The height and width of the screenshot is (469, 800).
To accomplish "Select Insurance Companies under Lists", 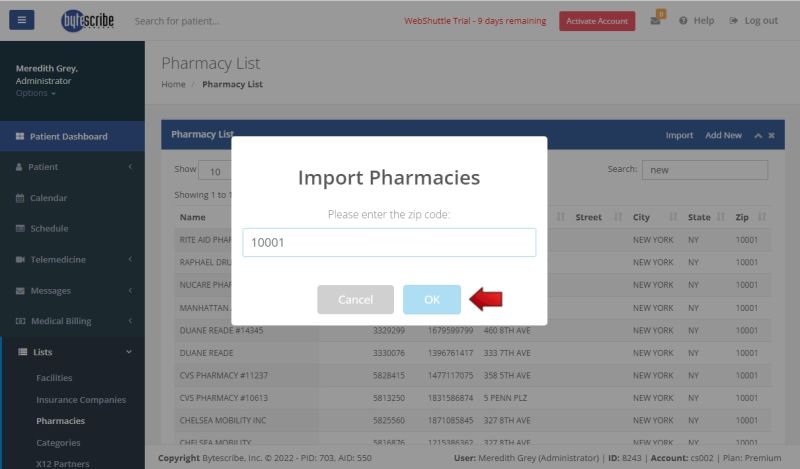I will point(81,400).
